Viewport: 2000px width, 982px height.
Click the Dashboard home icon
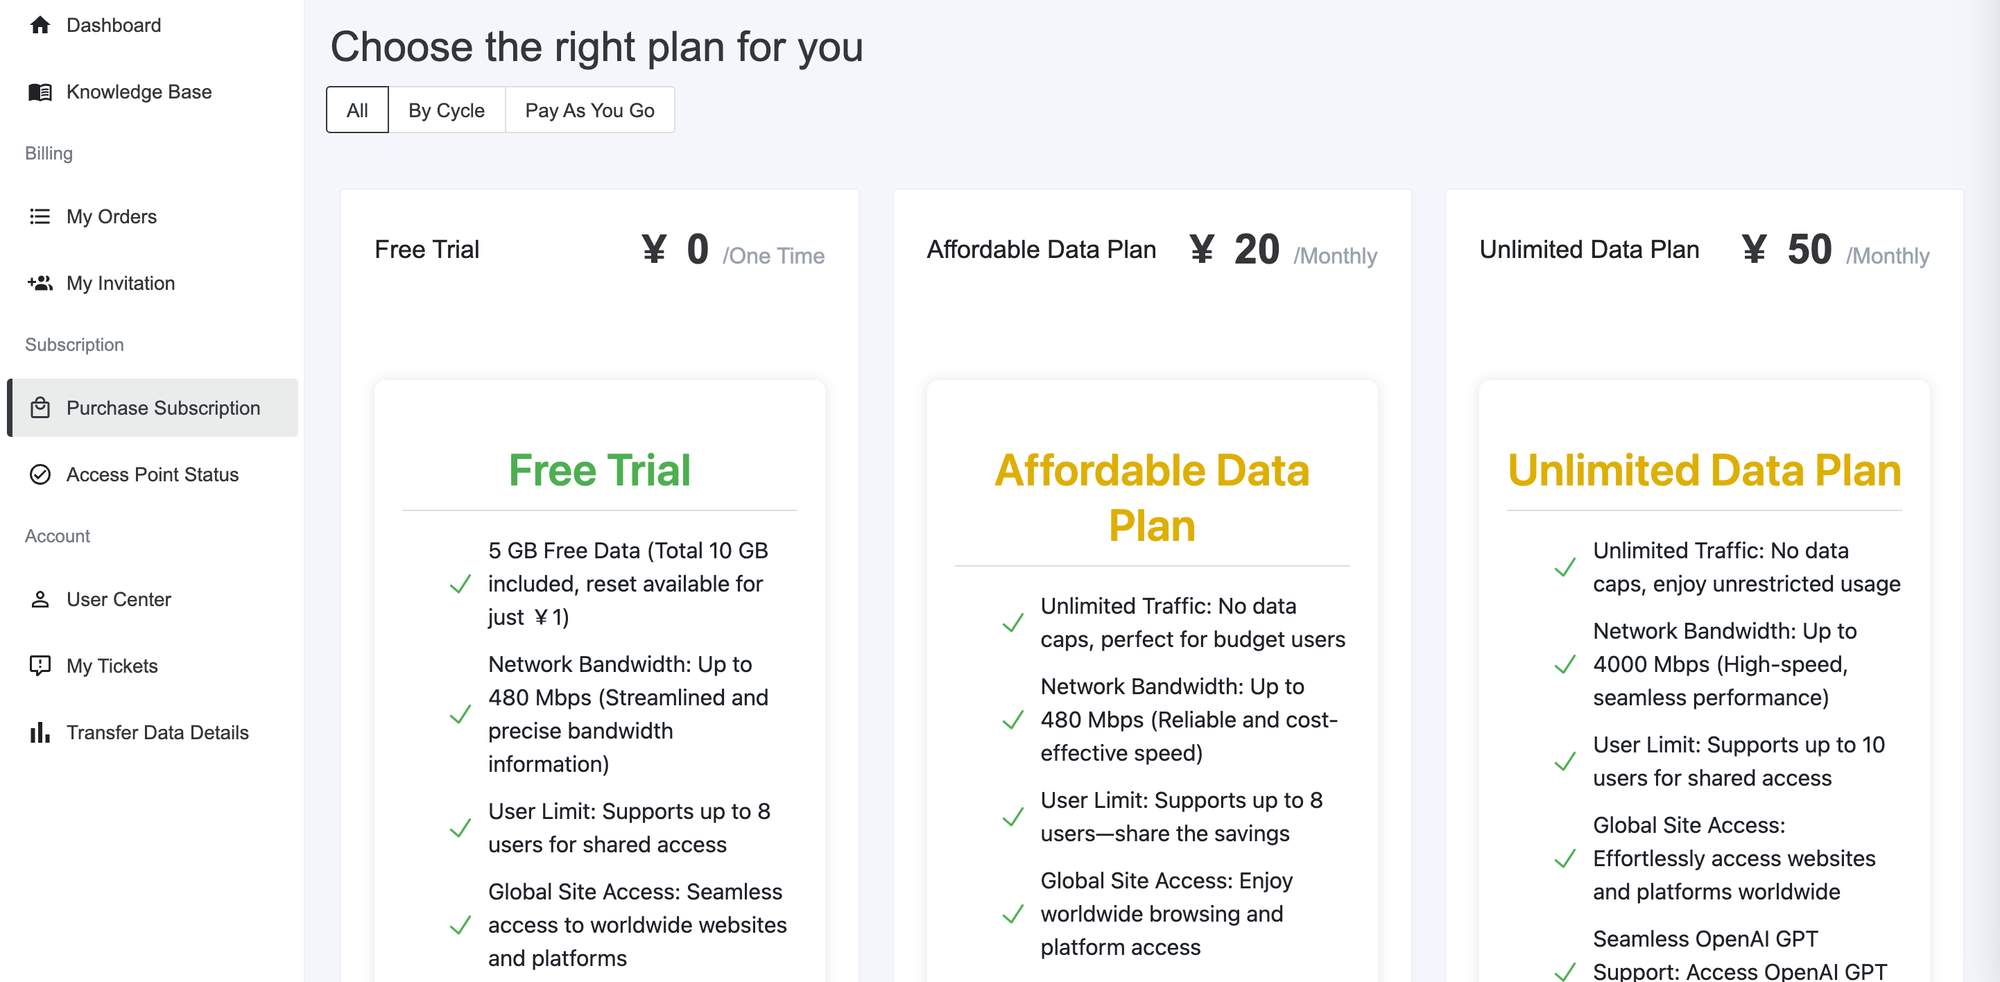[40, 25]
